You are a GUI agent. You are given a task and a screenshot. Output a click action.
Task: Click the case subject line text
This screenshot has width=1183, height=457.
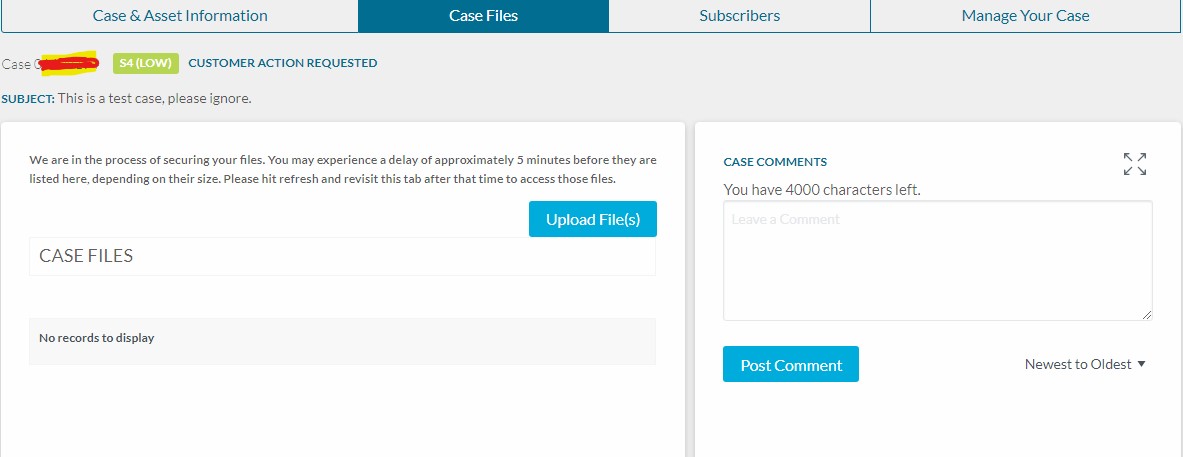click(154, 98)
